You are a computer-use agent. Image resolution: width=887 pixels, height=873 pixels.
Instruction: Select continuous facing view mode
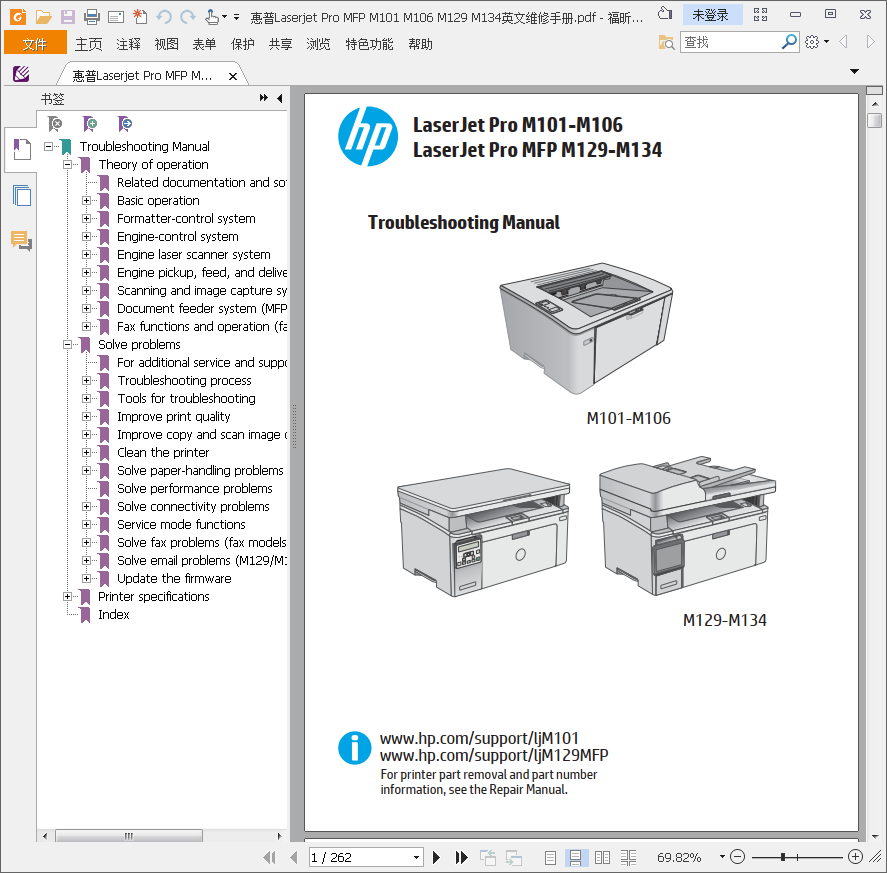(628, 858)
